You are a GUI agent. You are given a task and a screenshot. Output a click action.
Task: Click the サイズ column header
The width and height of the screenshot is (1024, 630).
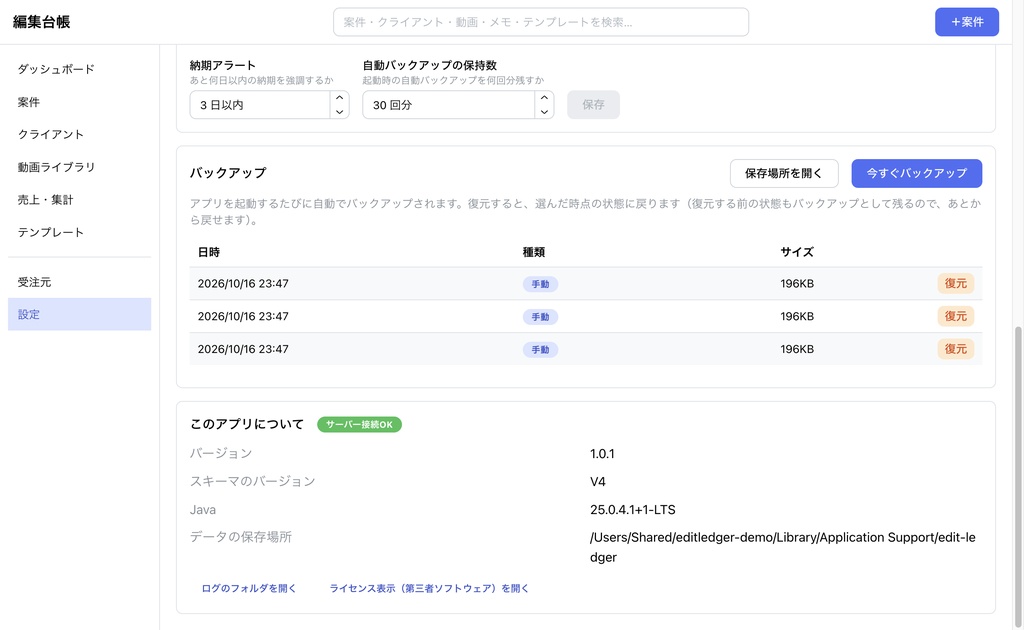pos(797,252)
